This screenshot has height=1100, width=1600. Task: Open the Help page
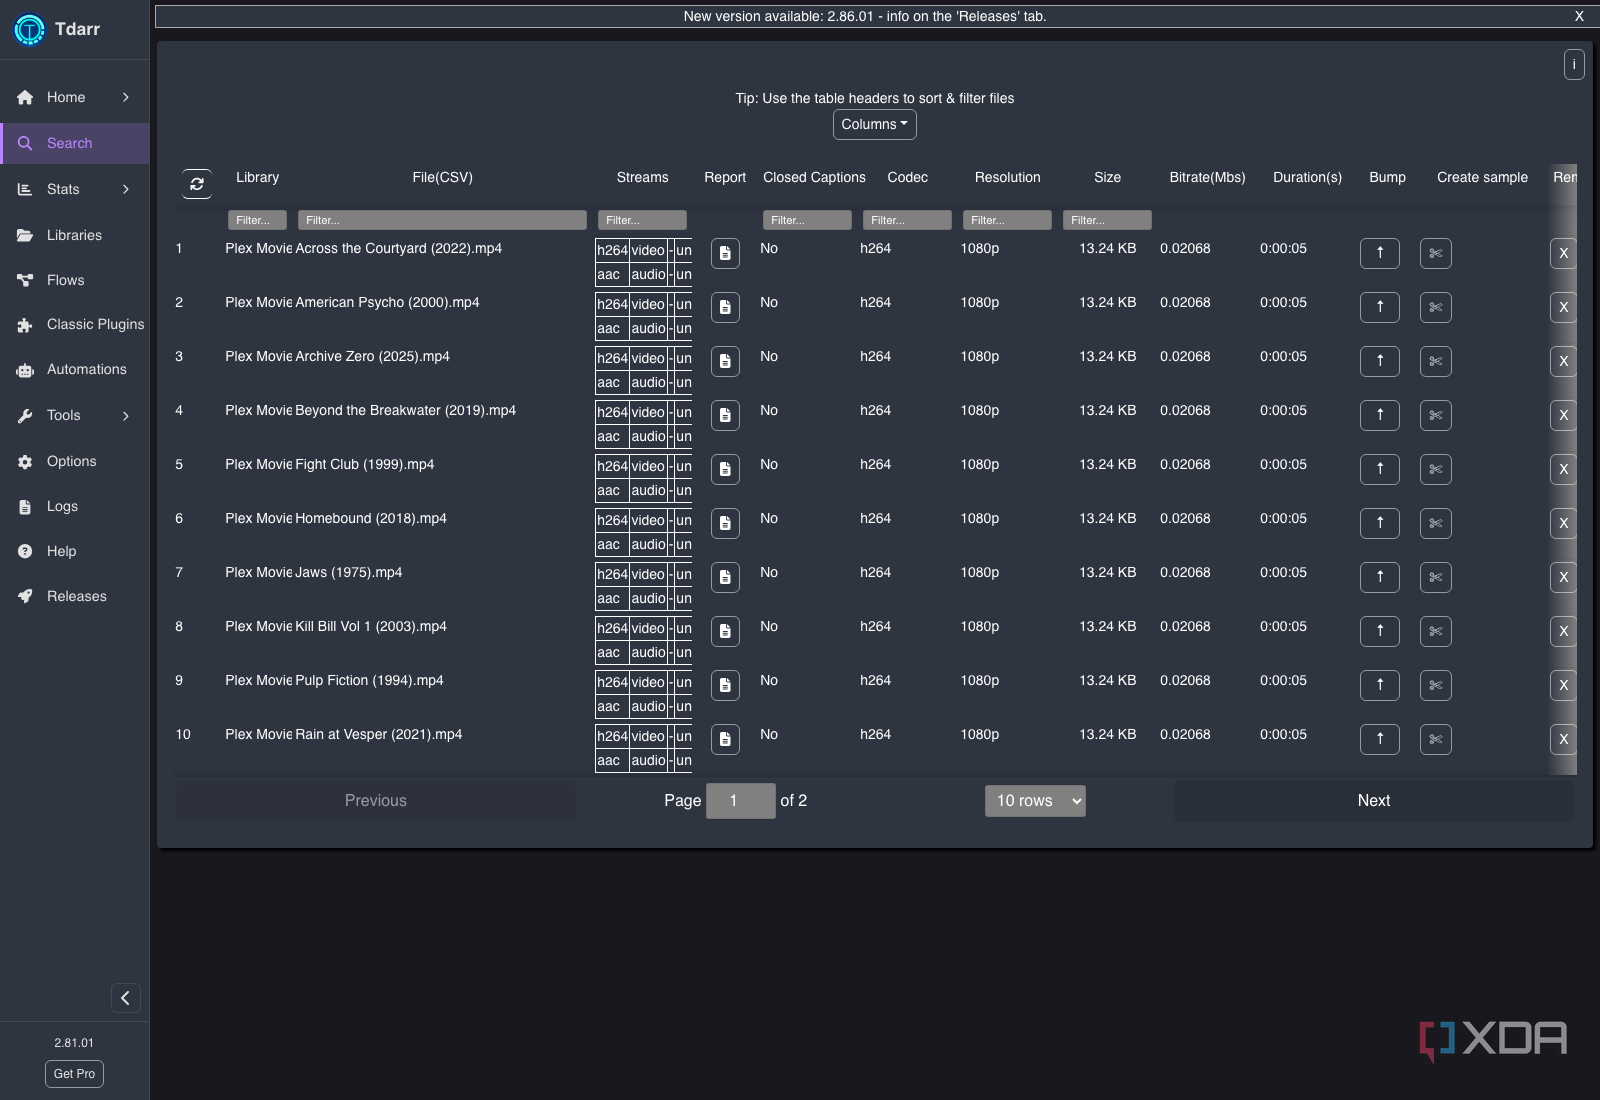point(75,551)
